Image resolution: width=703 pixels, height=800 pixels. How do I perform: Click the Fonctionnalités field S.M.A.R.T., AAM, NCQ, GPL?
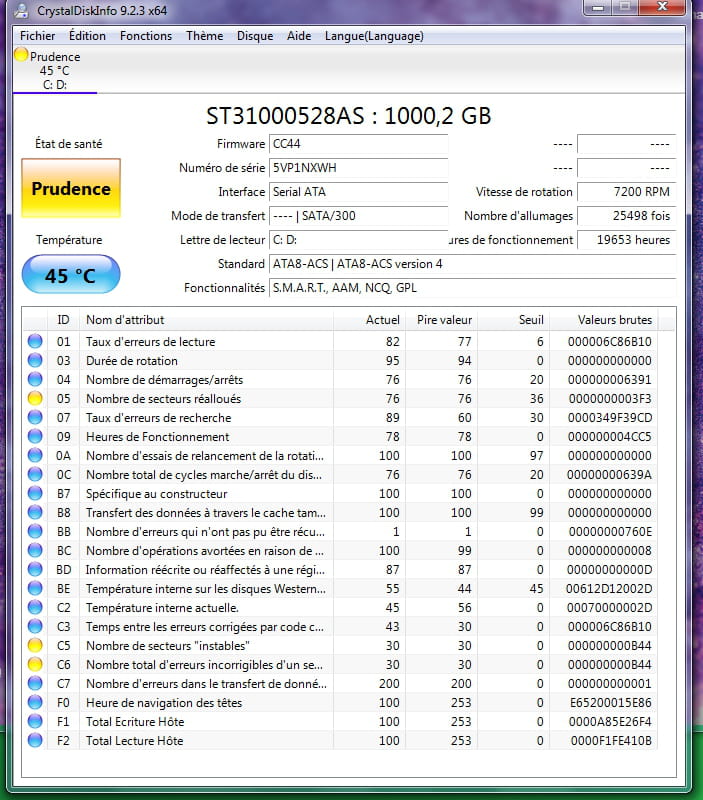(x=472, y=288)
